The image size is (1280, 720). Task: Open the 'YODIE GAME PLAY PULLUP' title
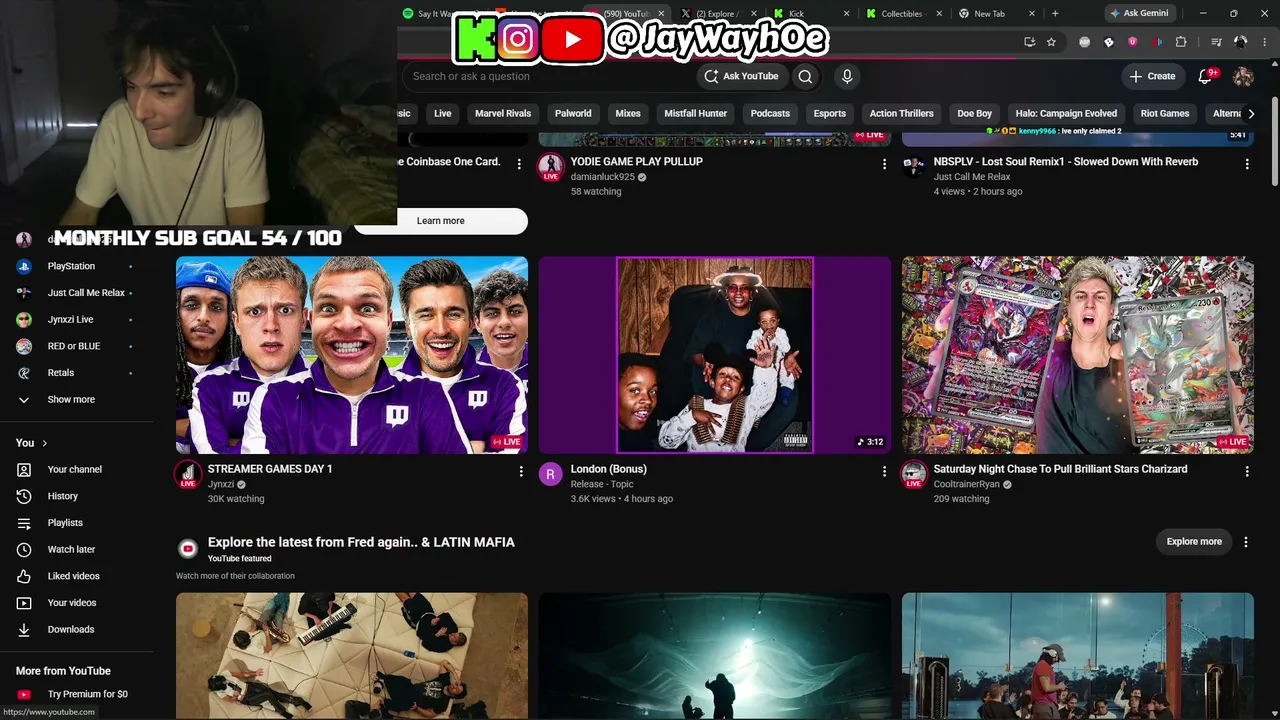(x=637, y=161)
